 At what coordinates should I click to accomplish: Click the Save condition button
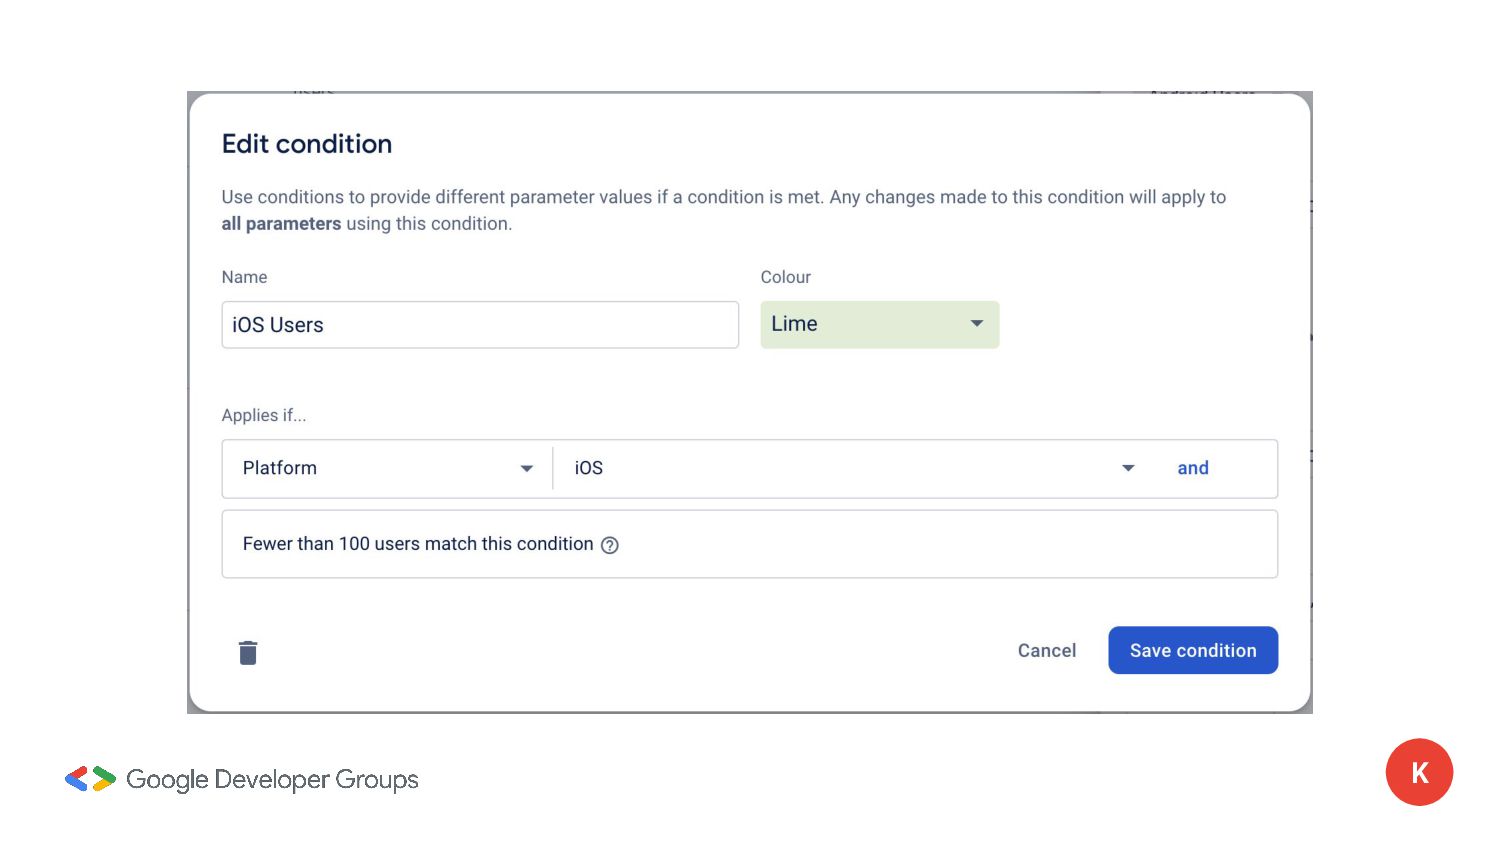pos(1192,650)
